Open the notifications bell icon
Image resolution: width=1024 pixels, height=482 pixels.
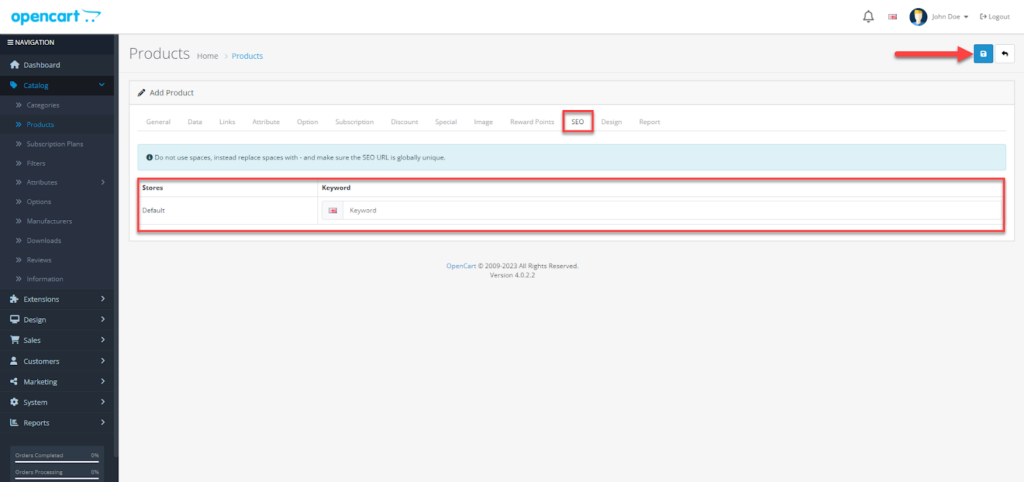[868, 17]
